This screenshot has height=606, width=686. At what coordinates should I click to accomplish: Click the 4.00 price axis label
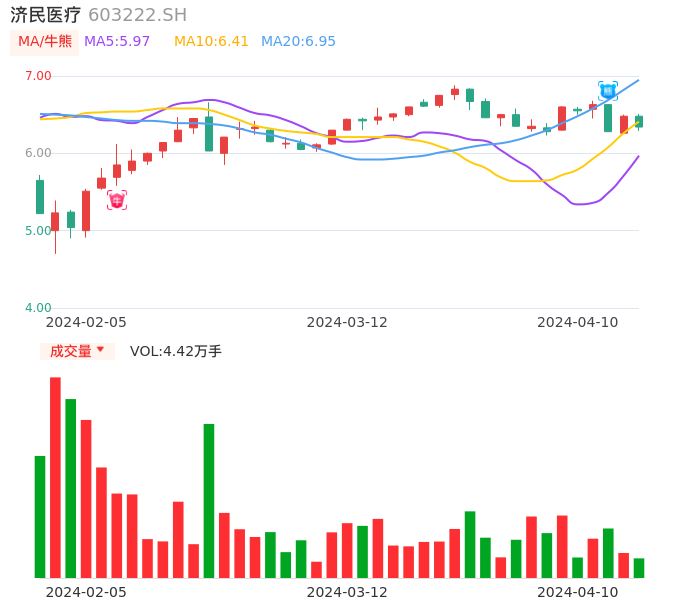[38, 308]
